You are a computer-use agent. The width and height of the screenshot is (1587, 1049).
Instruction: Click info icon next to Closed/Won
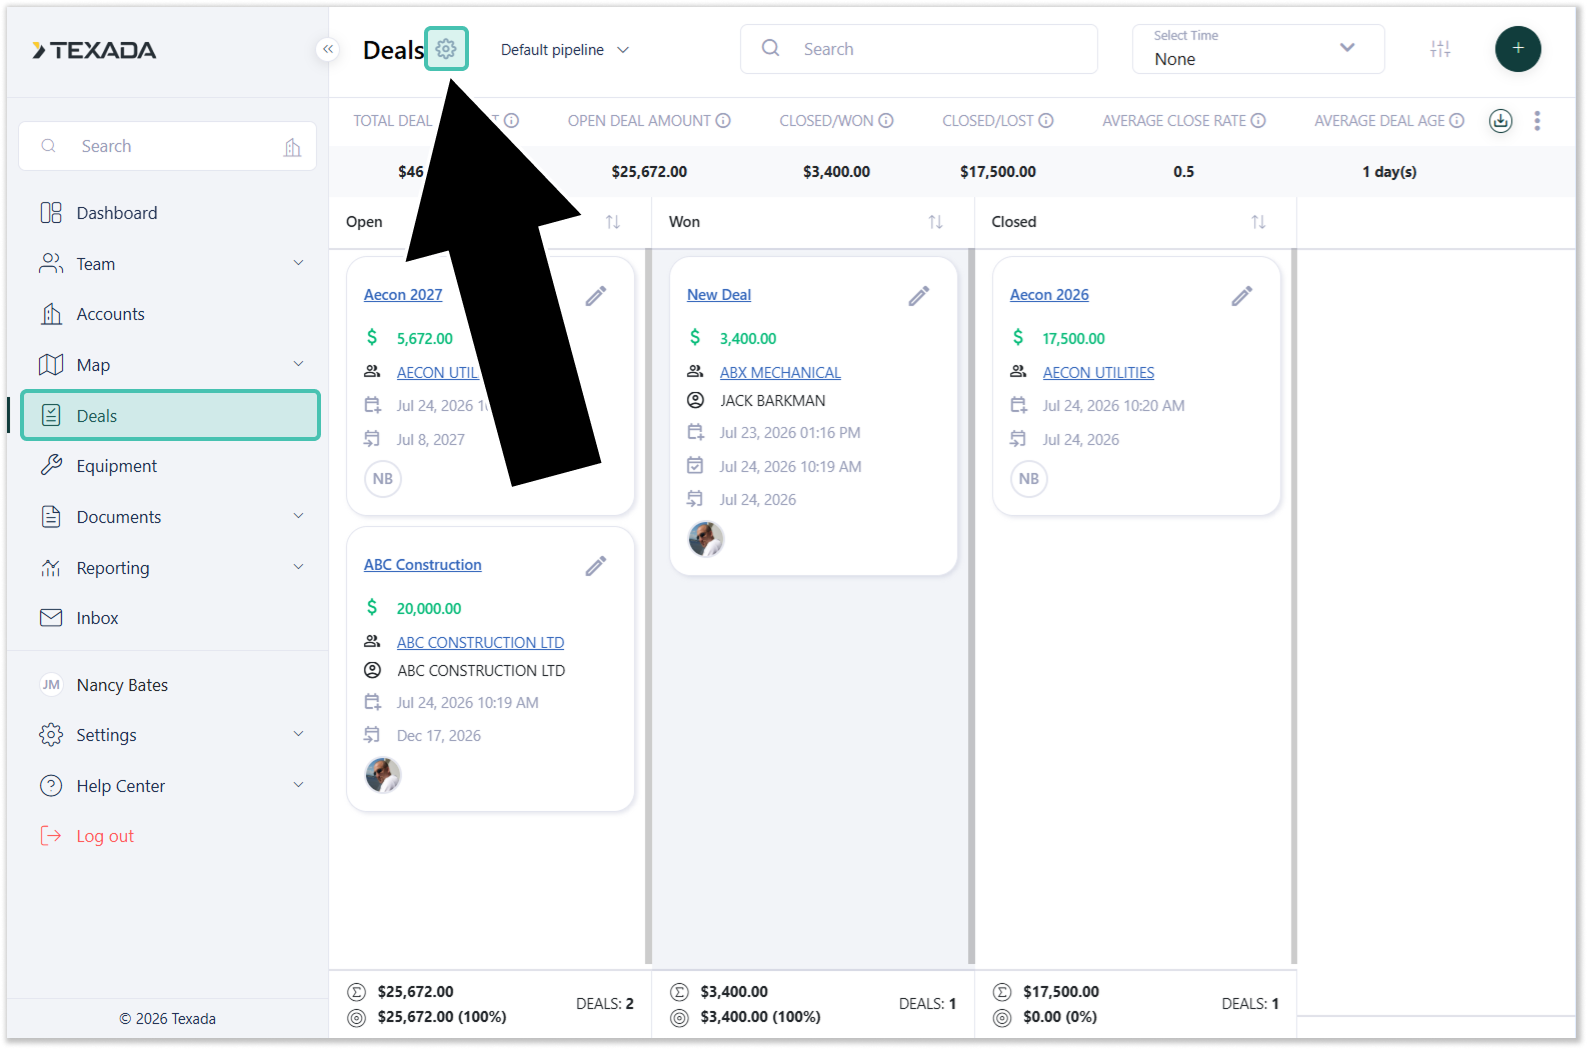click(886, 121)
